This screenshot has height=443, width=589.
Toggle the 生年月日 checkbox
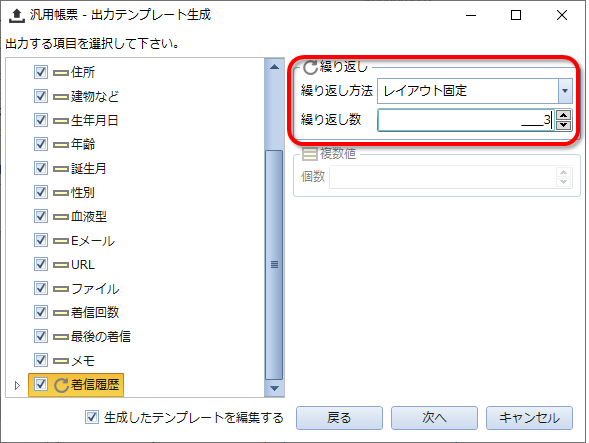coord(41,120)
